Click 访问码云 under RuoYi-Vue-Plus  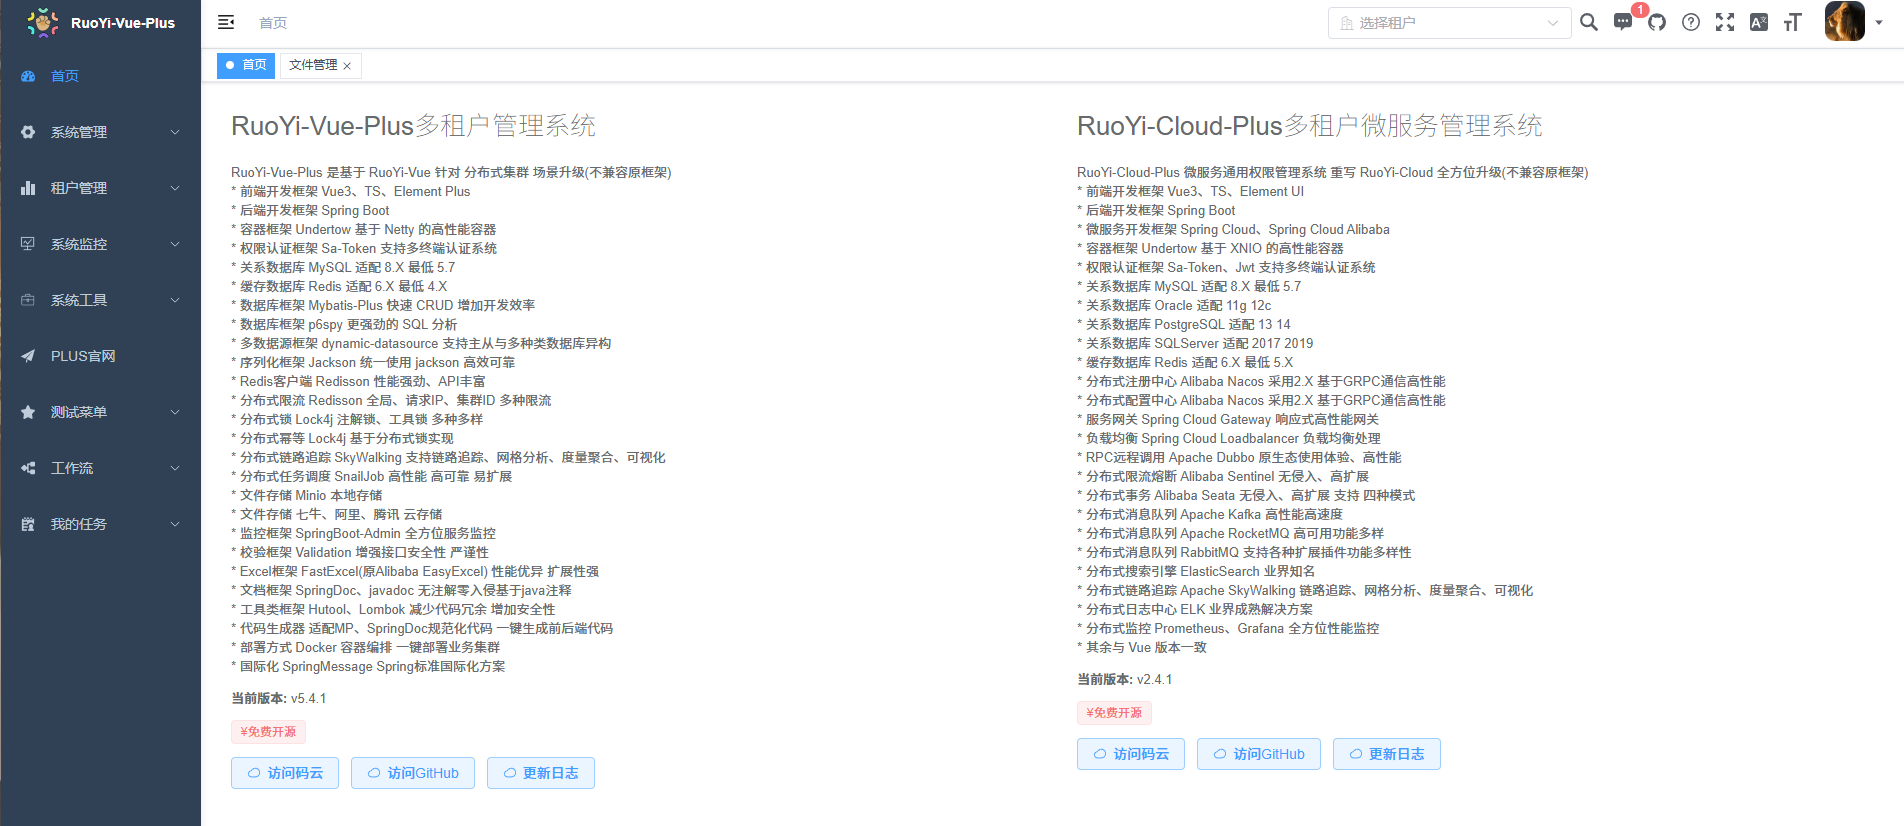click(285, 773)
